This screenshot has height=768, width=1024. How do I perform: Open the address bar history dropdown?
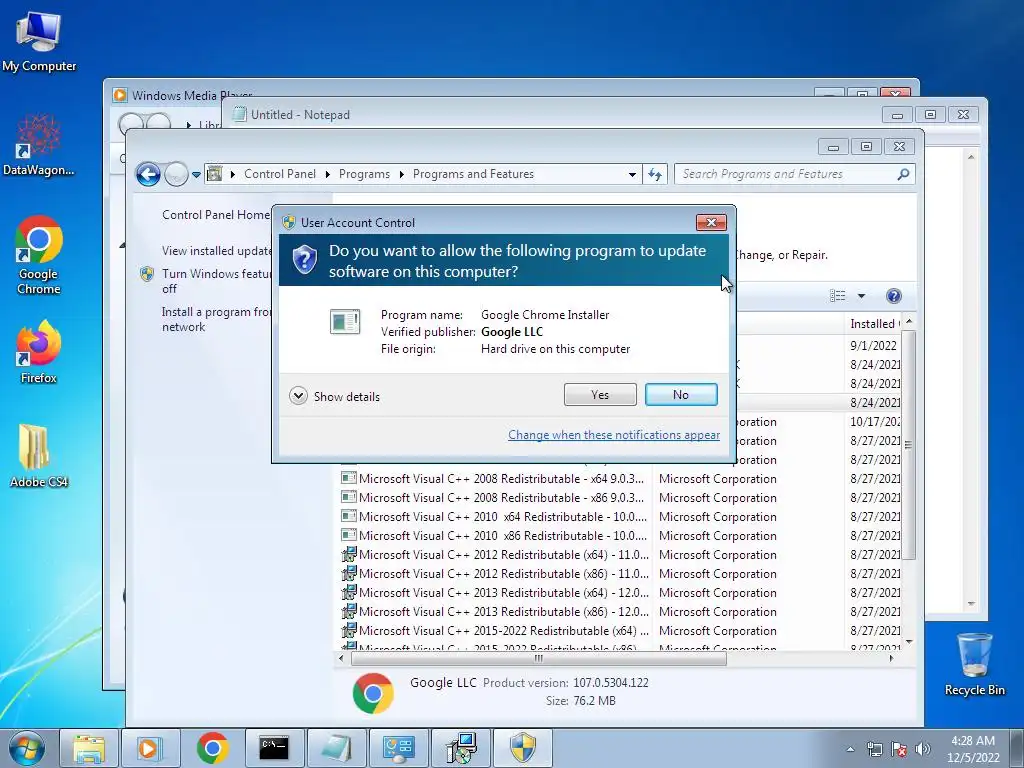point(632,174)
